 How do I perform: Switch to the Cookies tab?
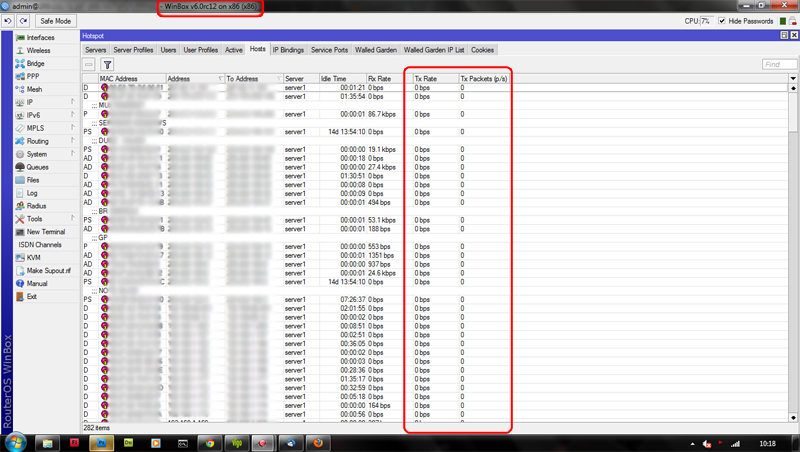pos(482,50)
